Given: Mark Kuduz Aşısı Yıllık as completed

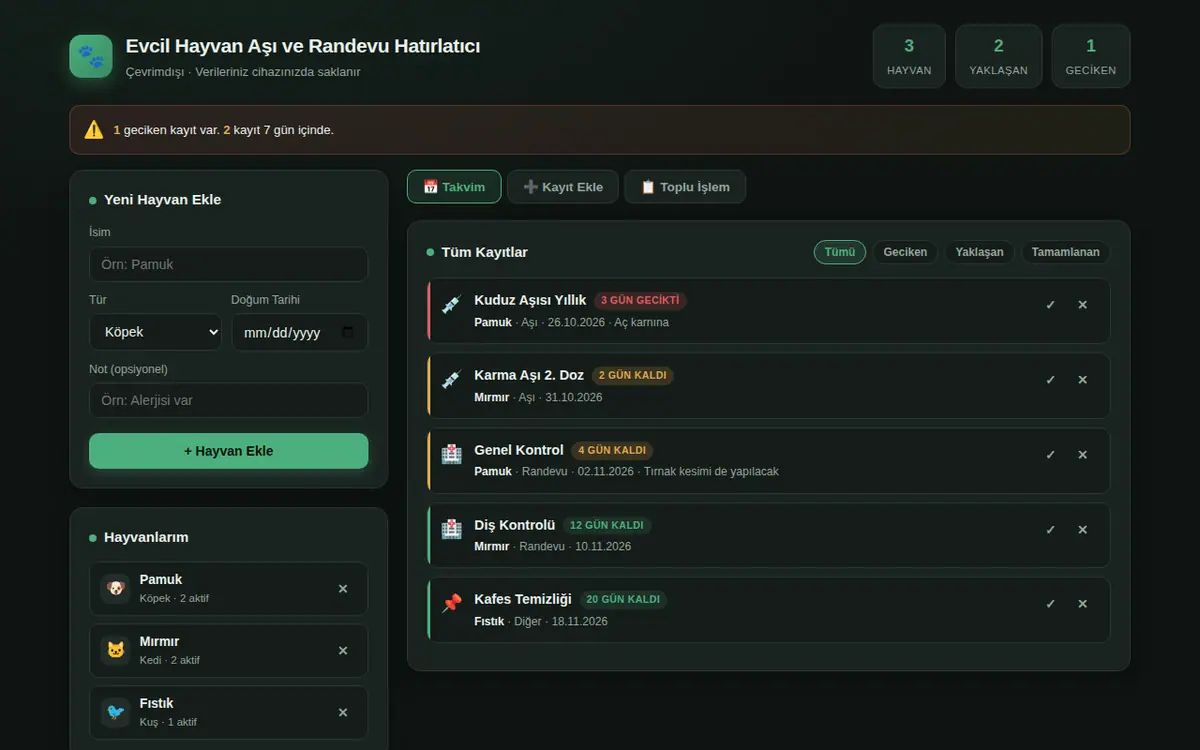Looking at the screenshot, I should coord(1050,305).
